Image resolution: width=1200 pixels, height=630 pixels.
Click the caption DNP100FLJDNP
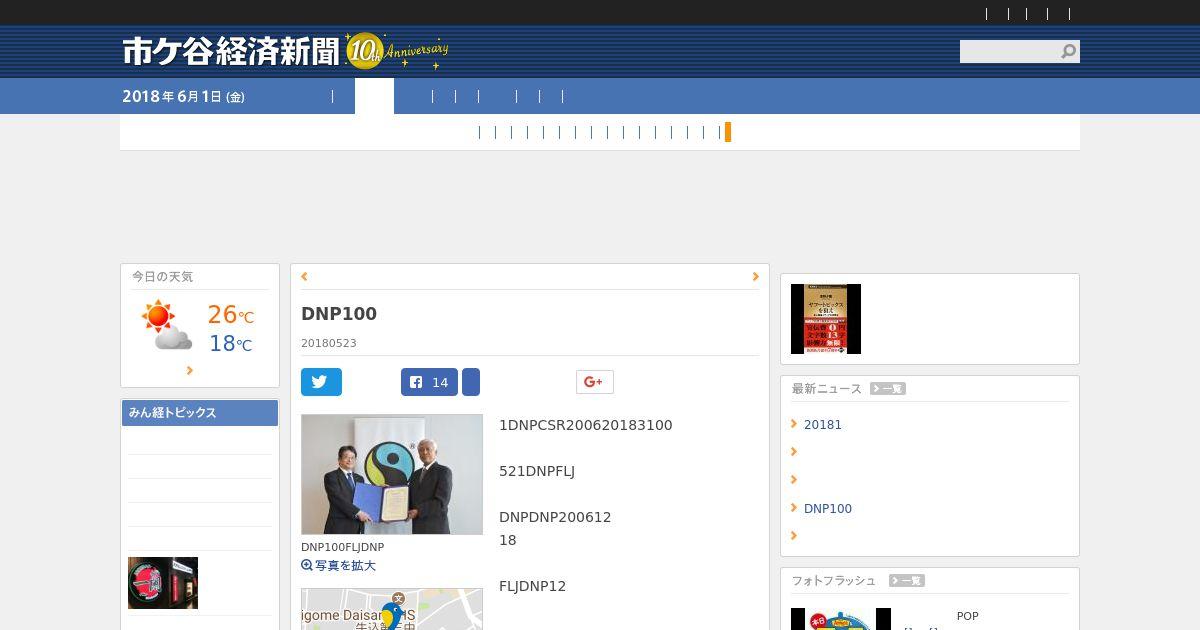(343, 548)
